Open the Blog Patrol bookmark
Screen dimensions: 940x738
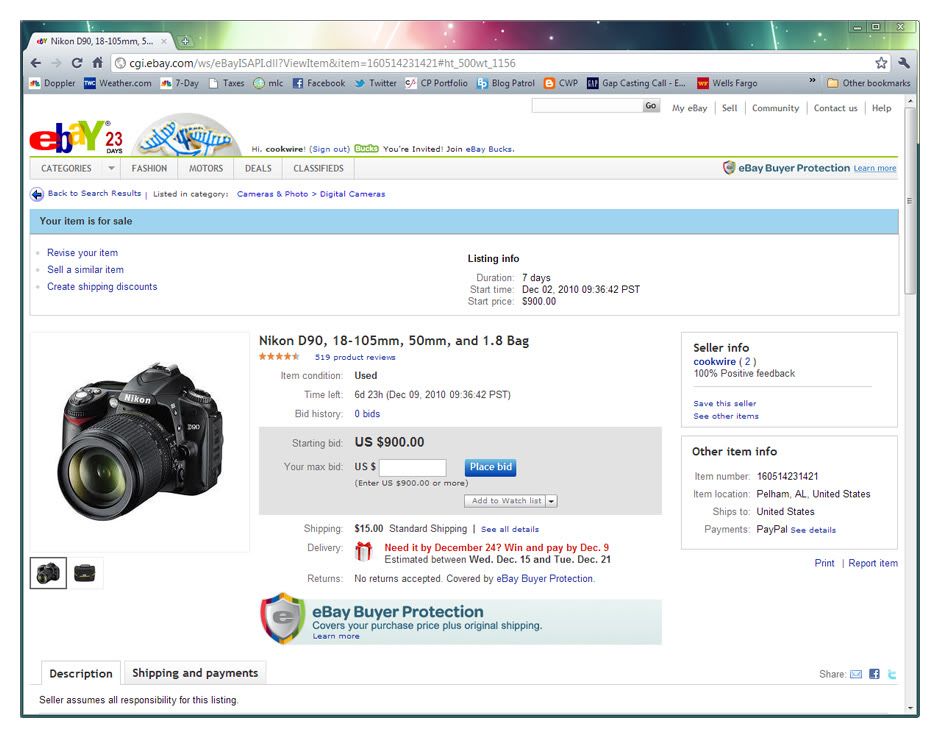pyautogui.click(x=505, y=83)
